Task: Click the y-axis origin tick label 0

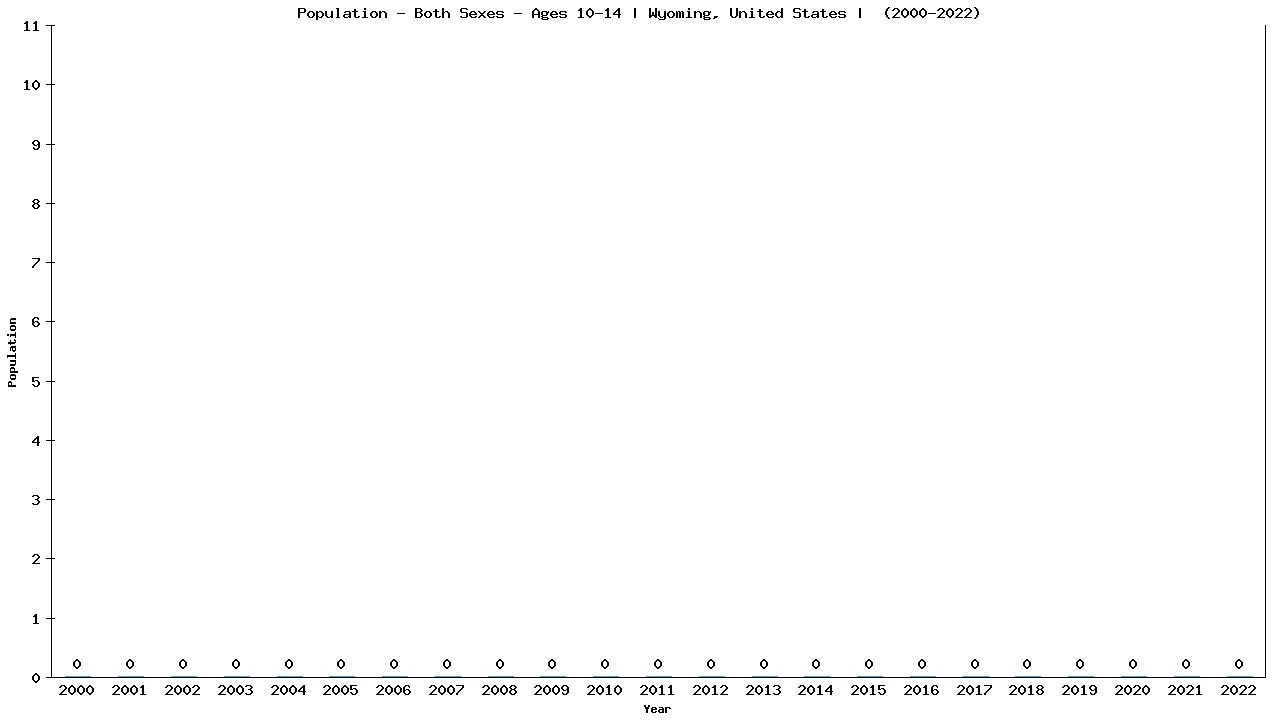Action: pyautogui.click(x=36, y=678)
